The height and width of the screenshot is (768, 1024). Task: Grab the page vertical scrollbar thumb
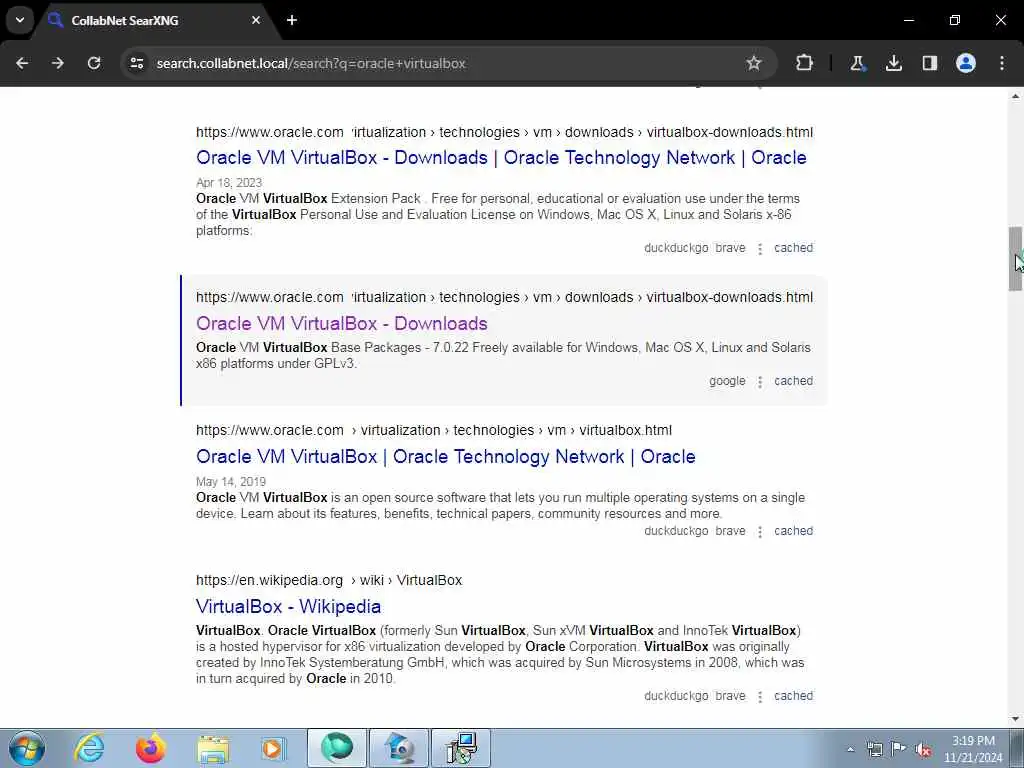[x=1015, y=259]
